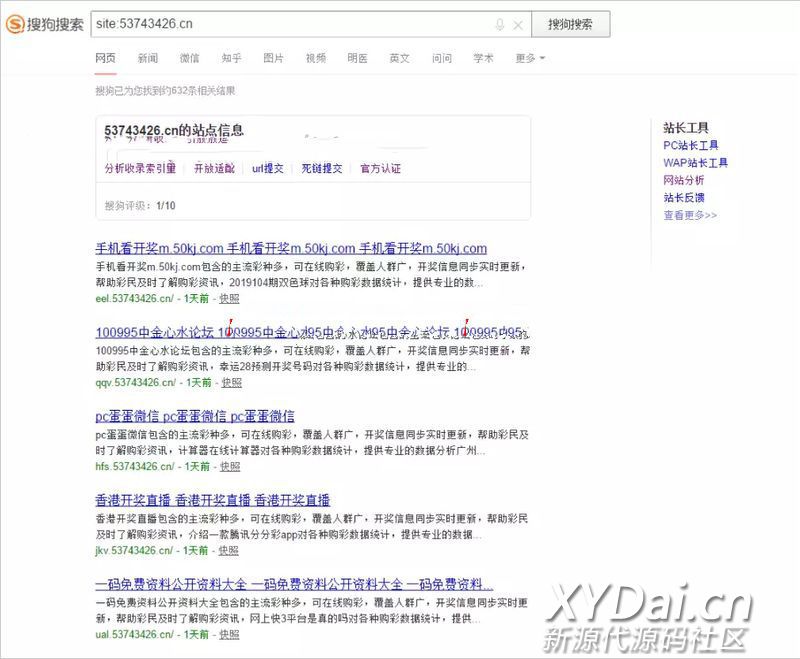The width and height of the screenshot is (800, 659).
Task: Open the 快照 for jkv.53743426.cn result
Action: point(229,550)
